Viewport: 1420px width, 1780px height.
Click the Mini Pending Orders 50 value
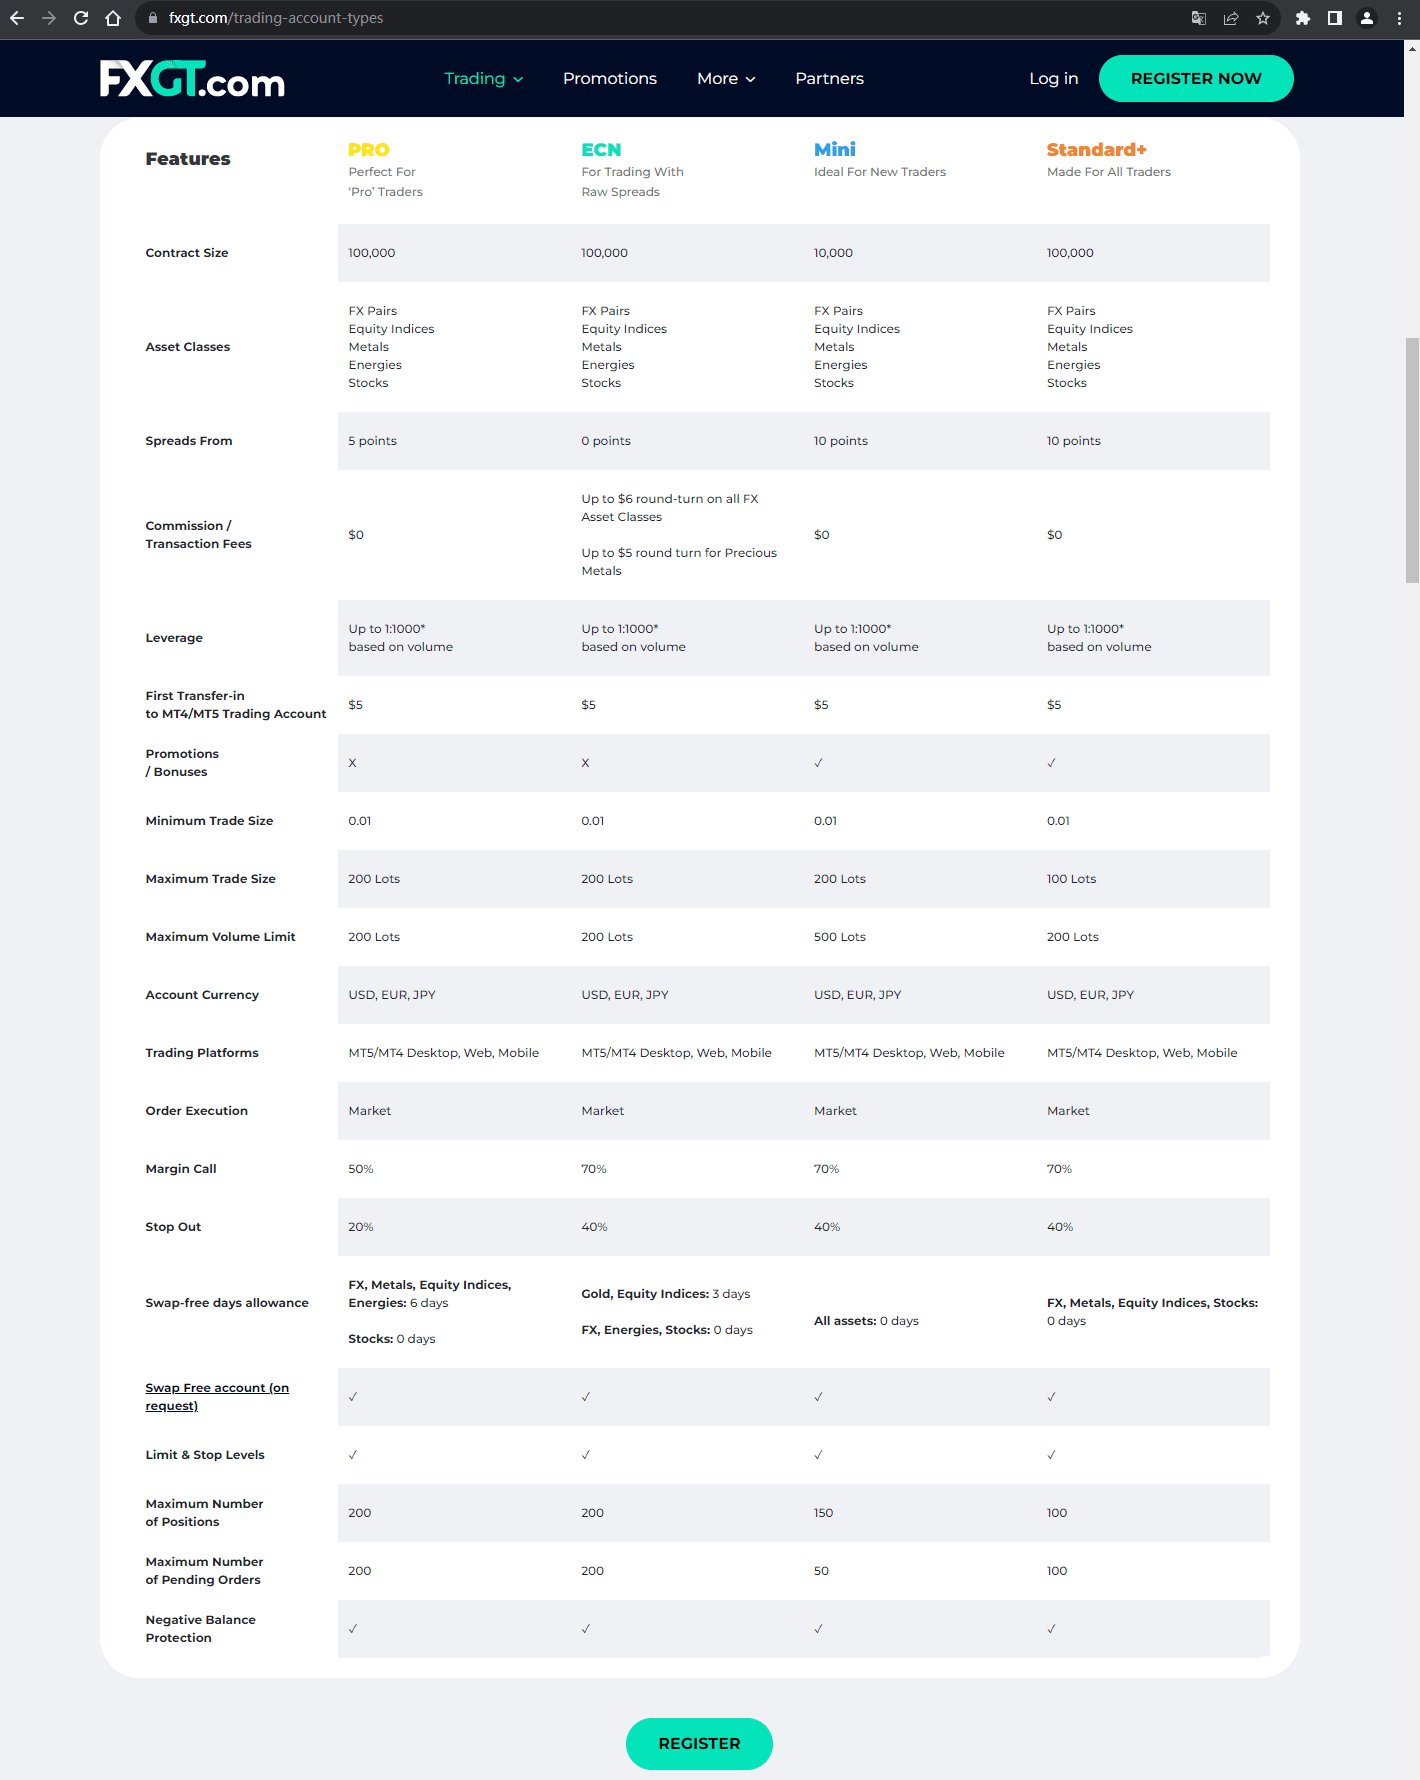click(821, 1571)
